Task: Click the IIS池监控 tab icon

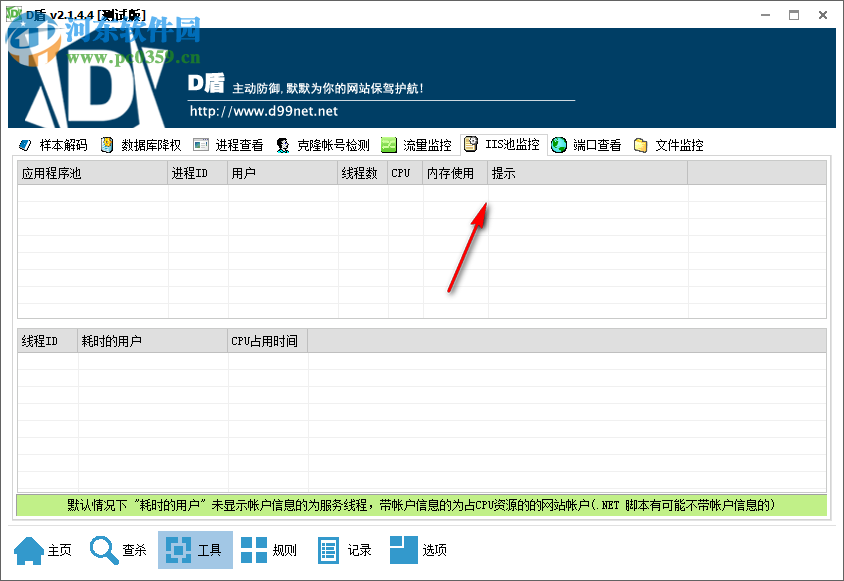Action: (471, 144)
